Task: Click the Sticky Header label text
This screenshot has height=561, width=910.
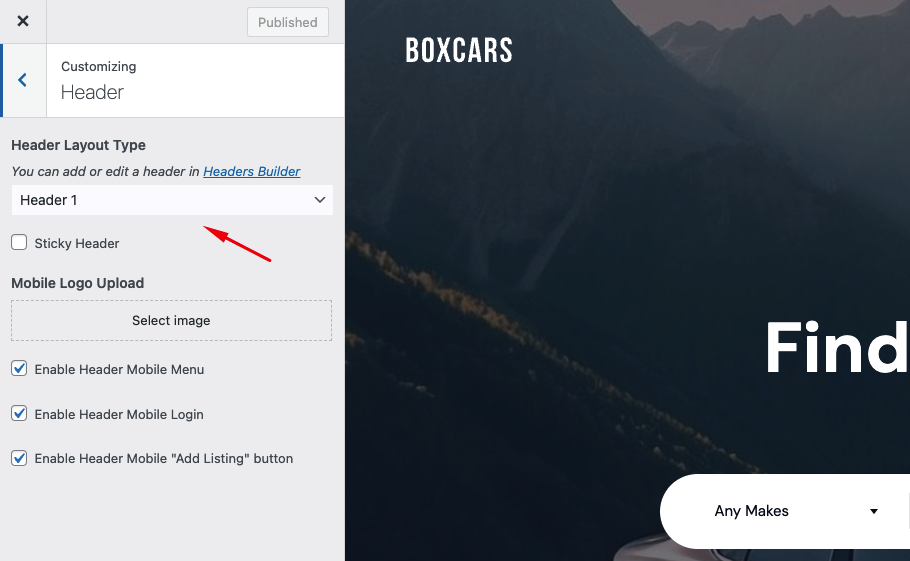Action: [77, 243]
